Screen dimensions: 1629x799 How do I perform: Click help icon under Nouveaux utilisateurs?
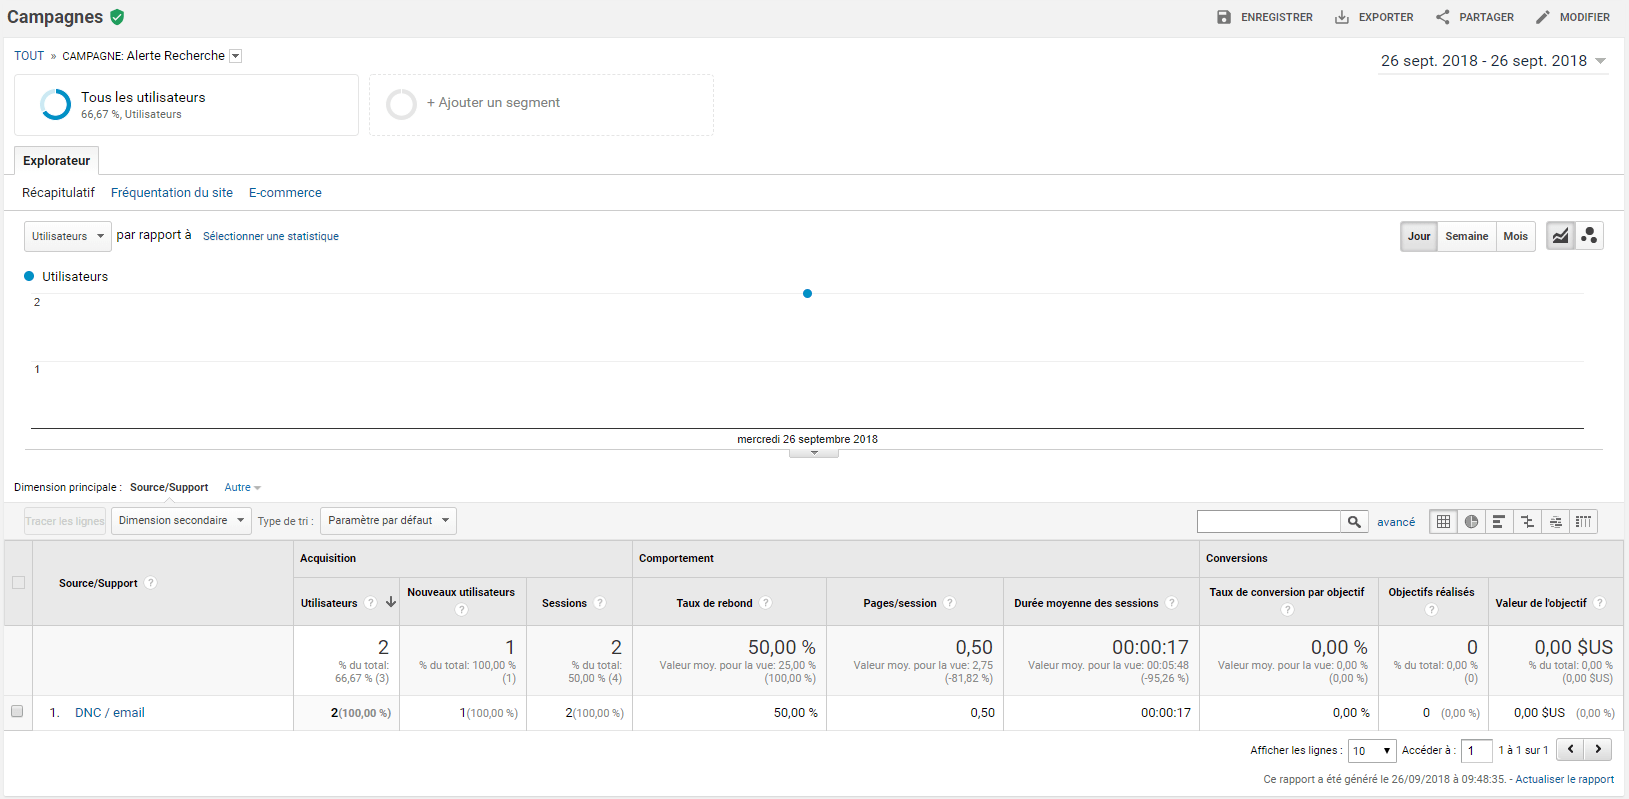point(461,610)
